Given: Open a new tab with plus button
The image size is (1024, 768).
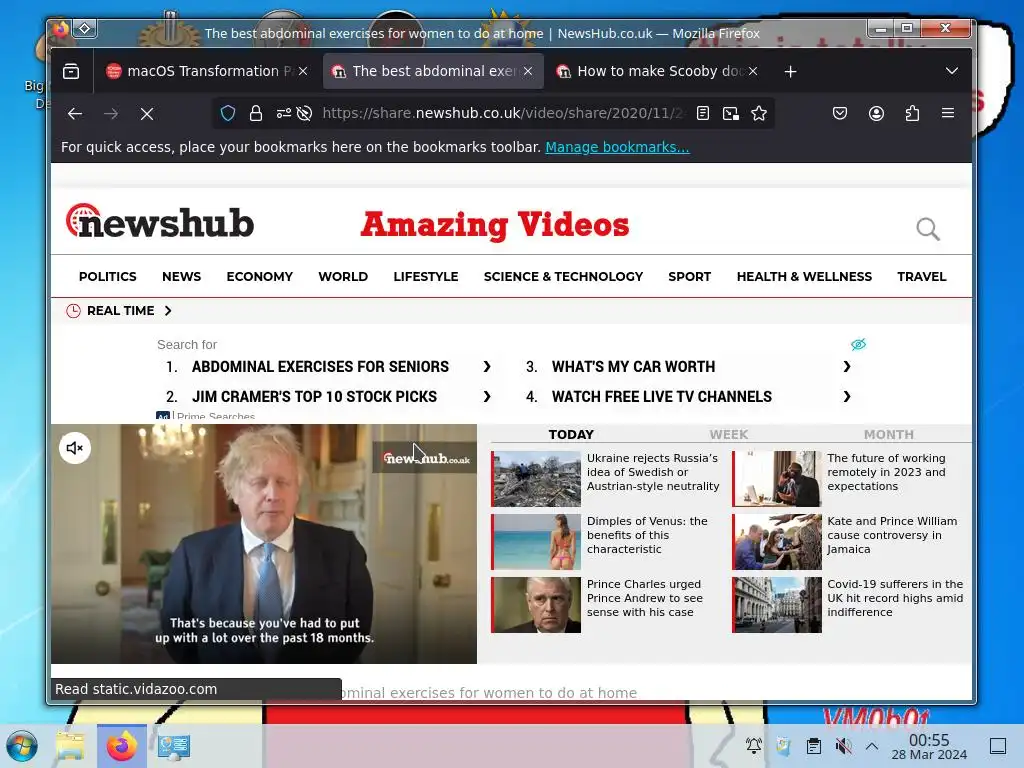Looking at the screenshot, I should point(790,71).
